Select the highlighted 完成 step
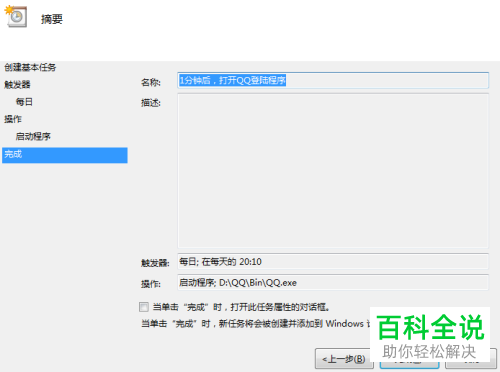Image resolution: width=500 pixels, height=372 pixels. coord(65,155)
